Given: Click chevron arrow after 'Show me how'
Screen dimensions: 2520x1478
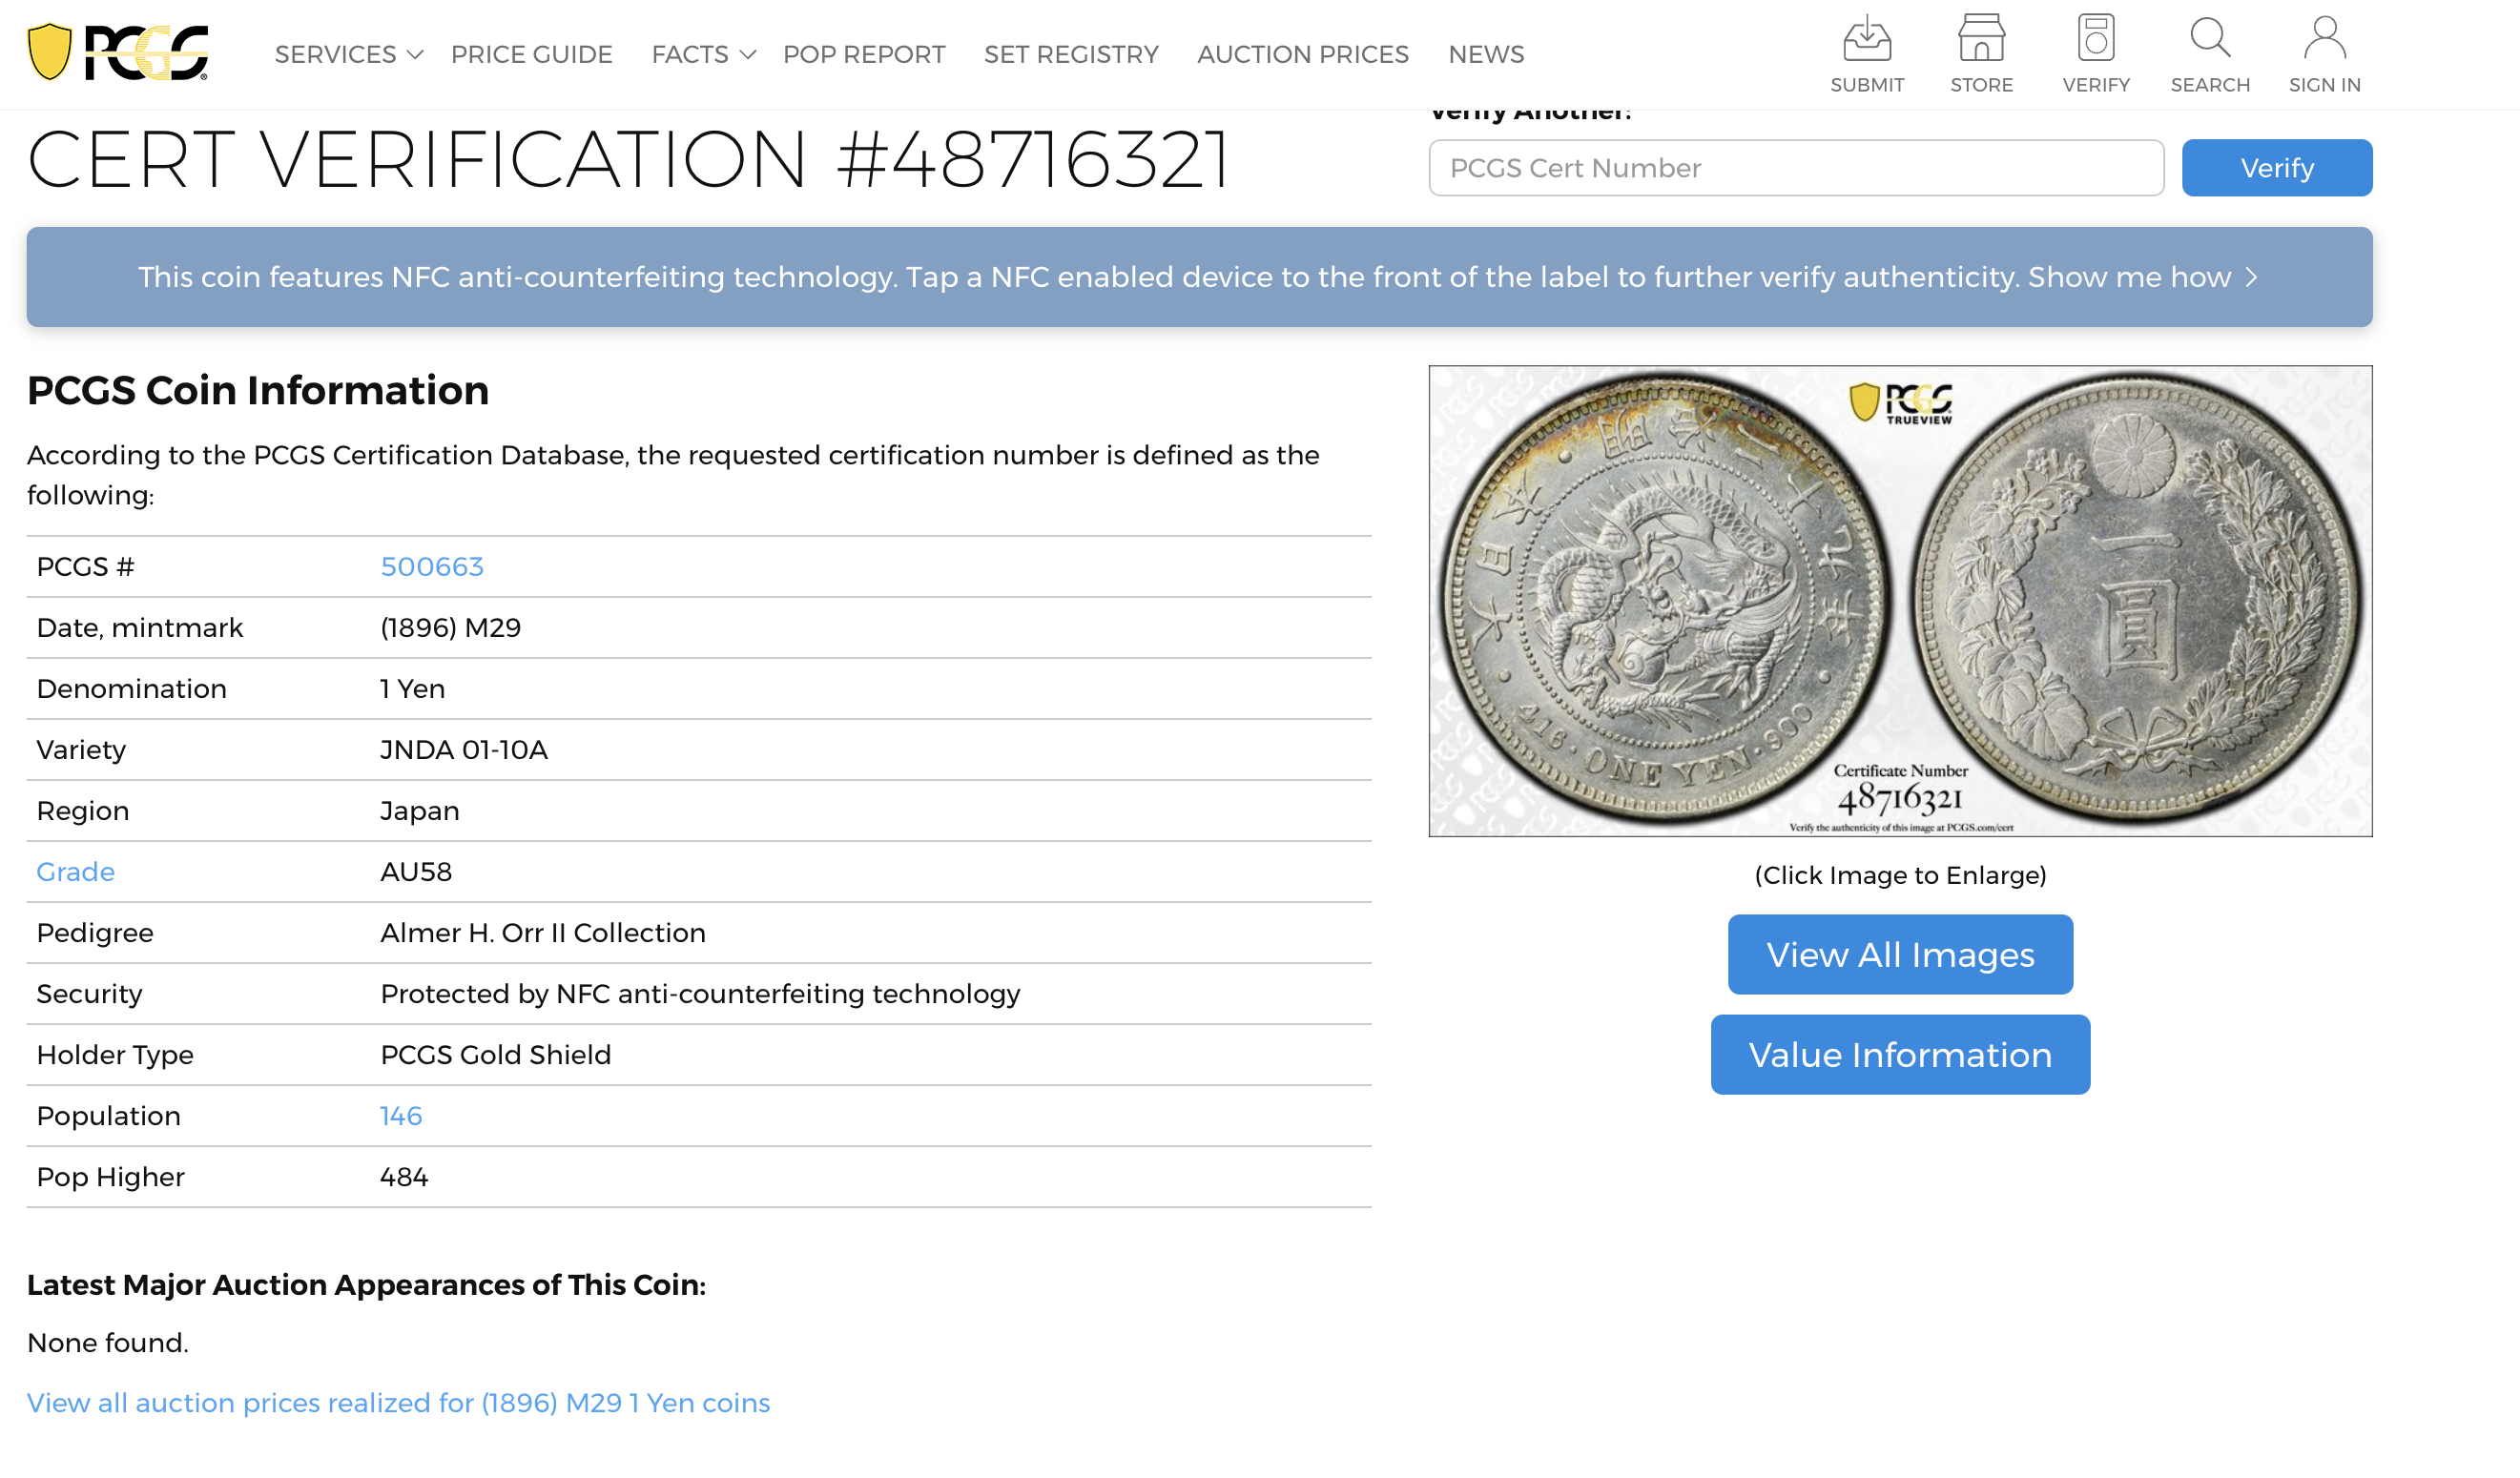Looking at the screenshot, I should coord(2251,277).
